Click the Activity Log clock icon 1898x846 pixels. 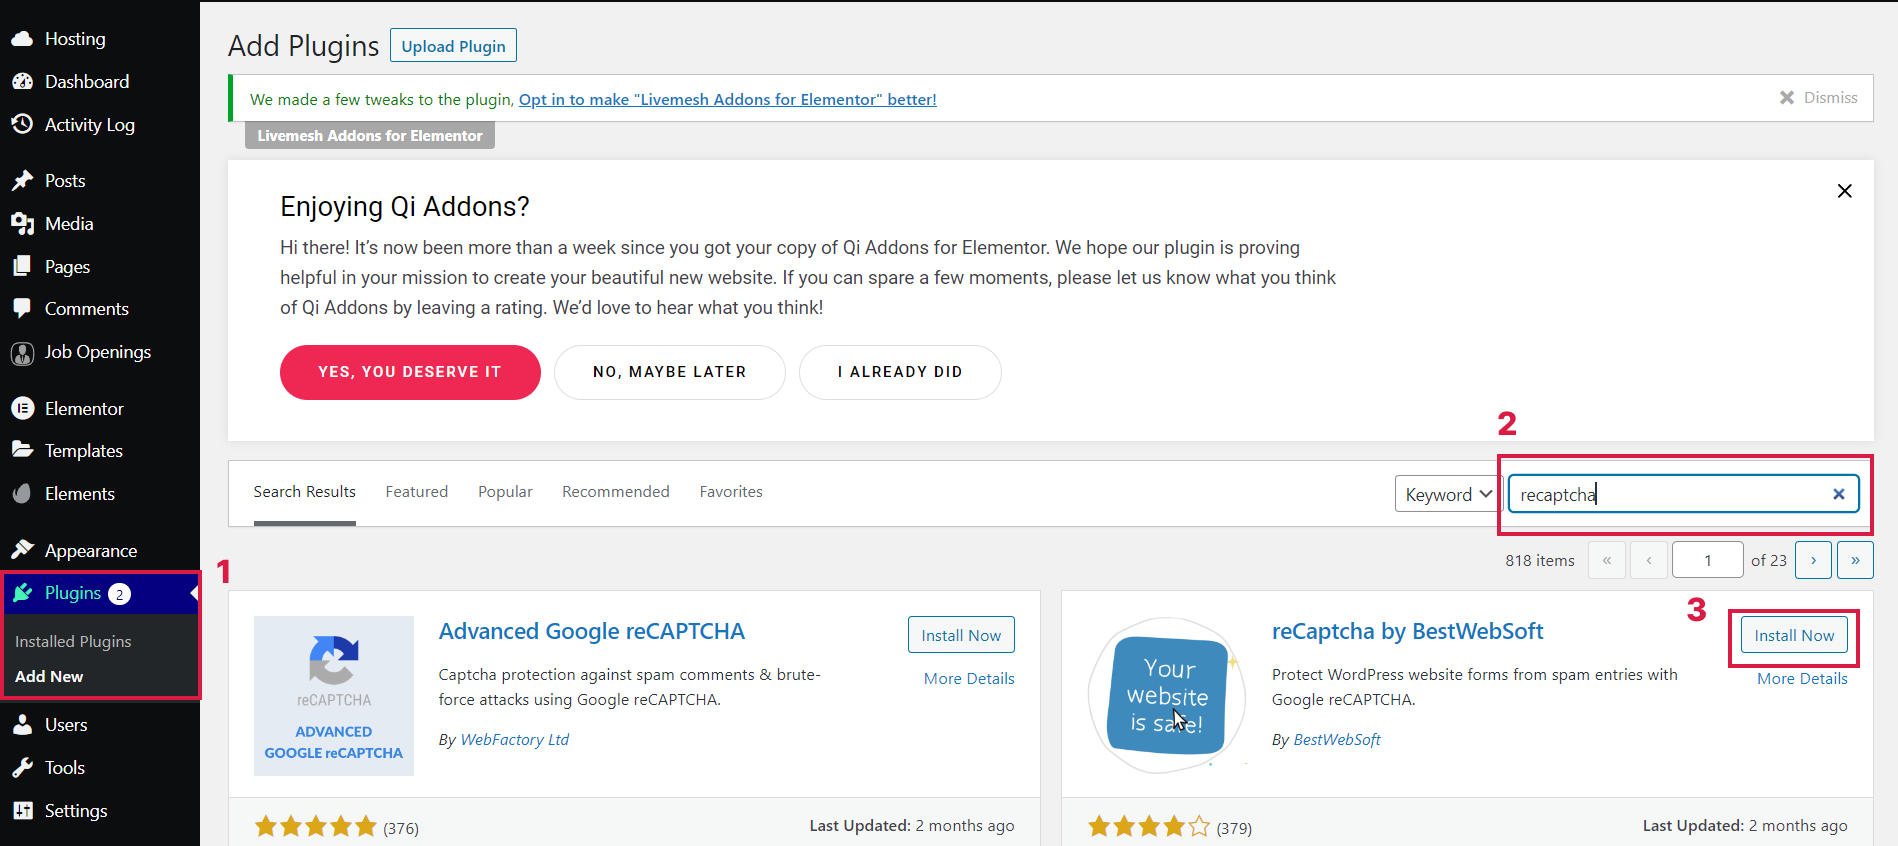point(22,124)
